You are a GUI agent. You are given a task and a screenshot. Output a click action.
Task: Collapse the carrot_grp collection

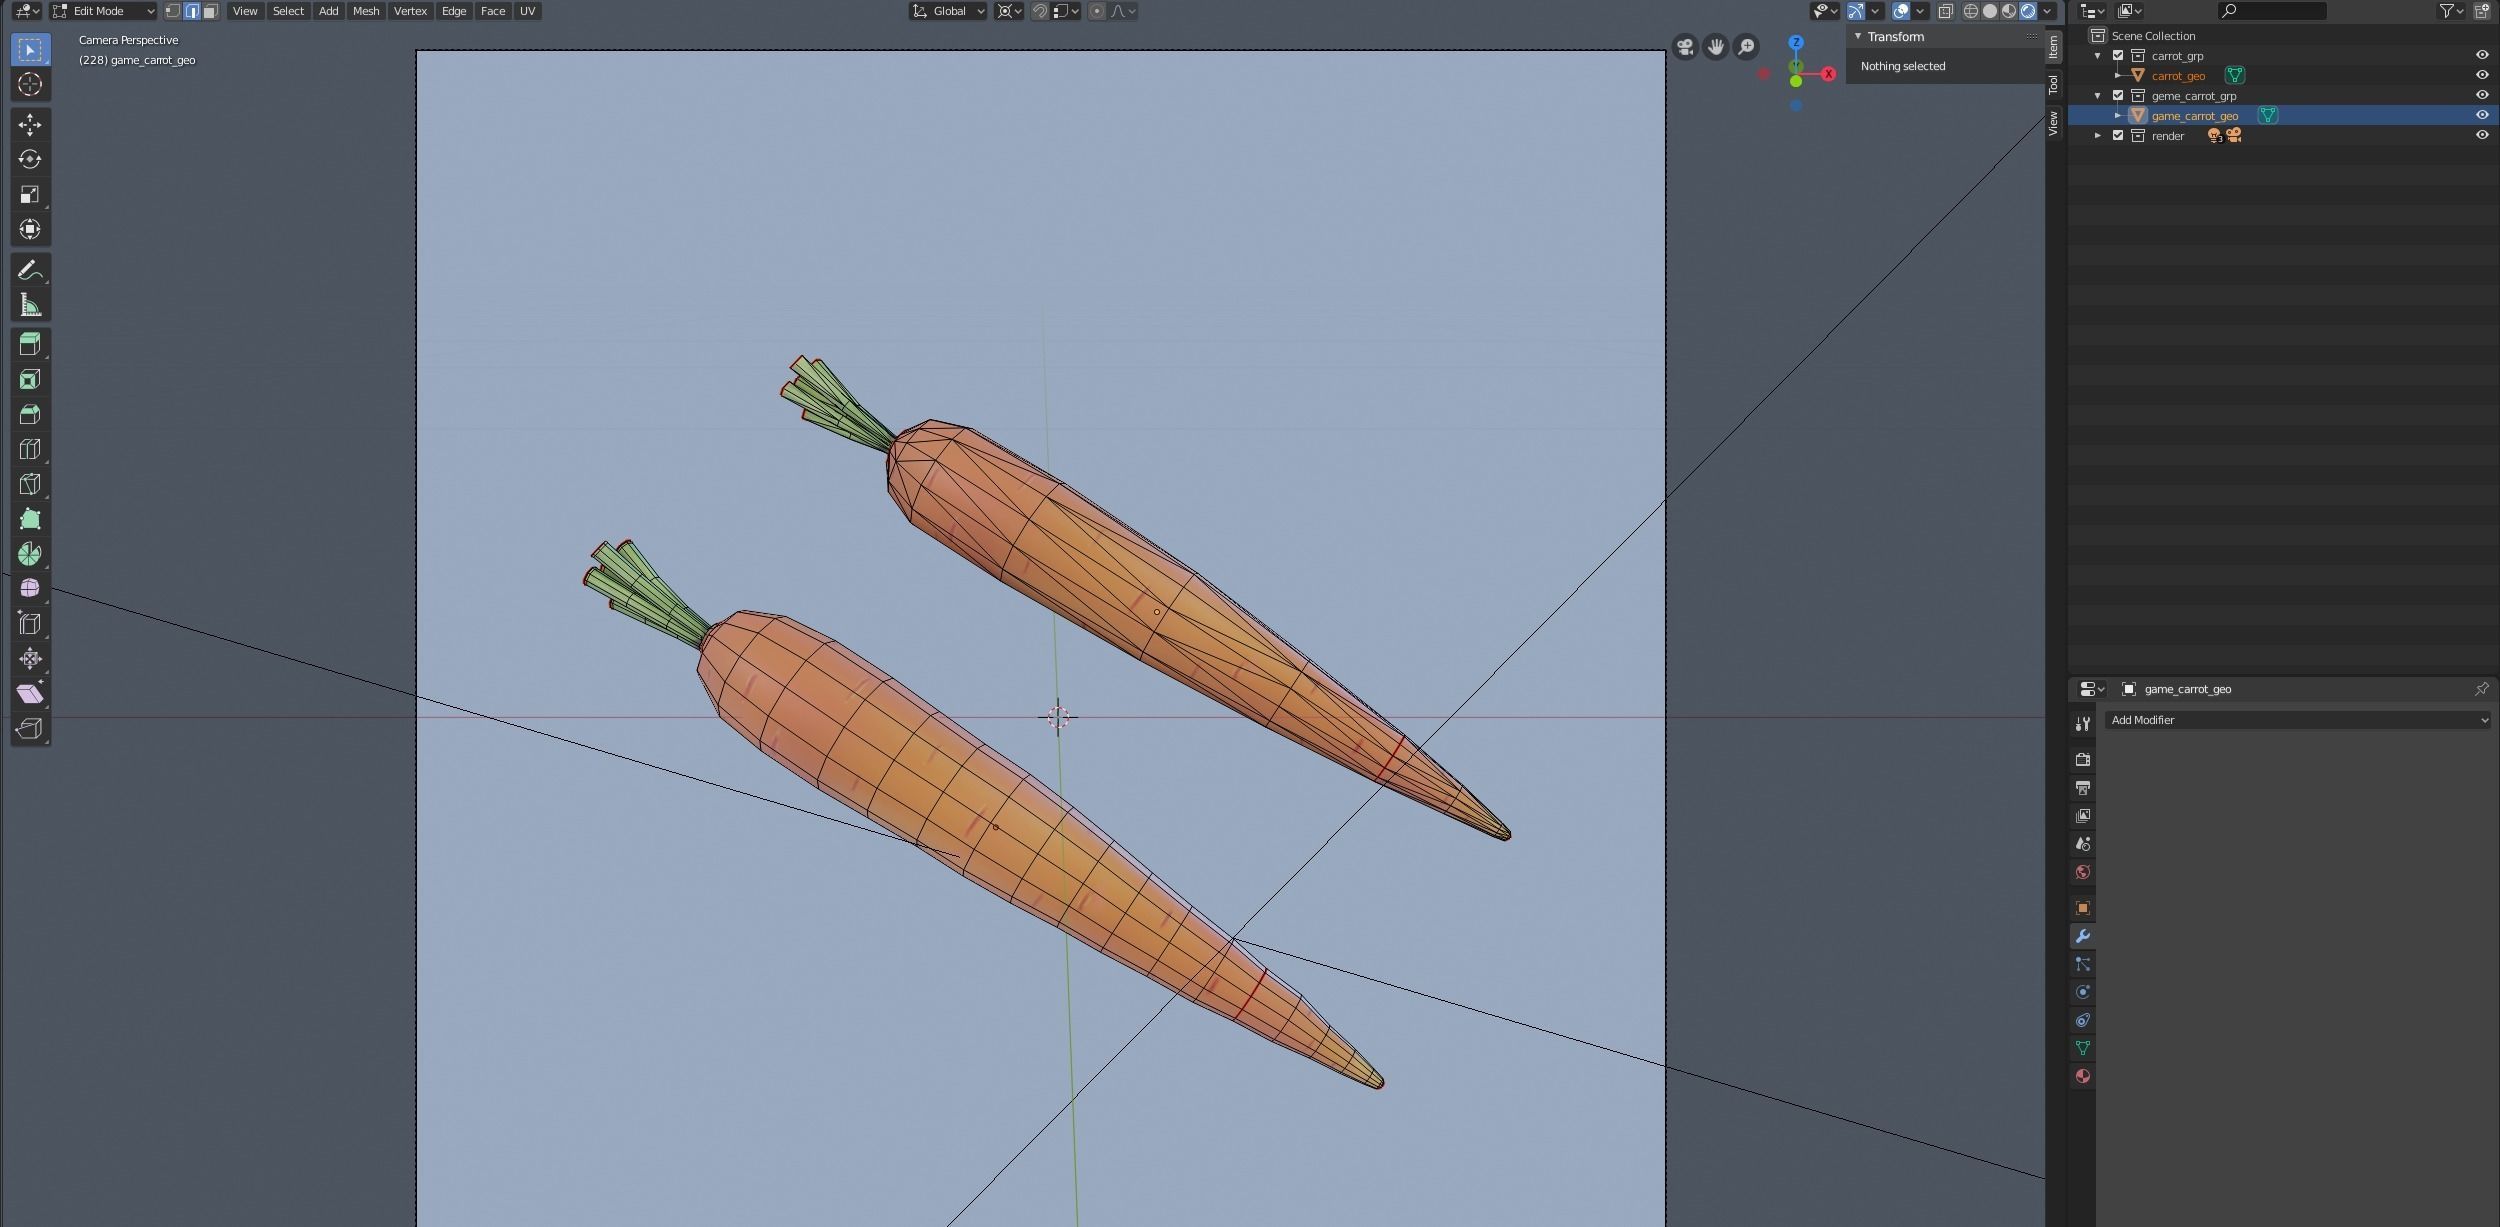pos(2098,56)
